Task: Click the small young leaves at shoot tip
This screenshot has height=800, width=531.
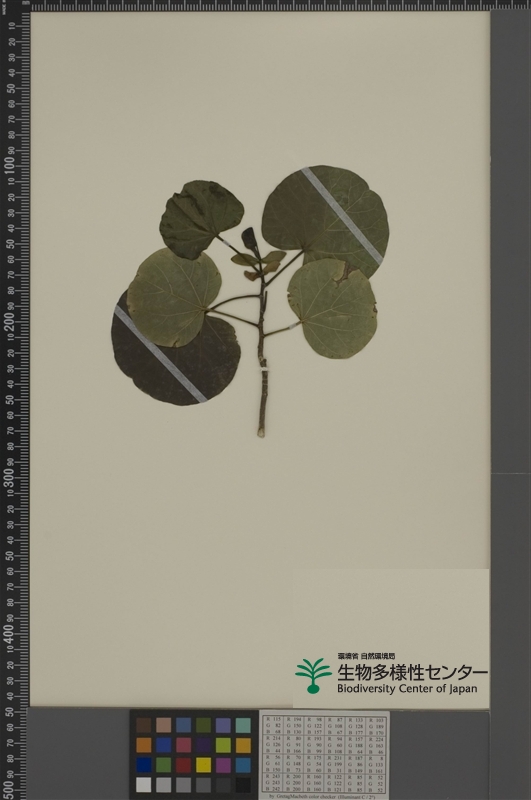Action: [x=258, y=255]
